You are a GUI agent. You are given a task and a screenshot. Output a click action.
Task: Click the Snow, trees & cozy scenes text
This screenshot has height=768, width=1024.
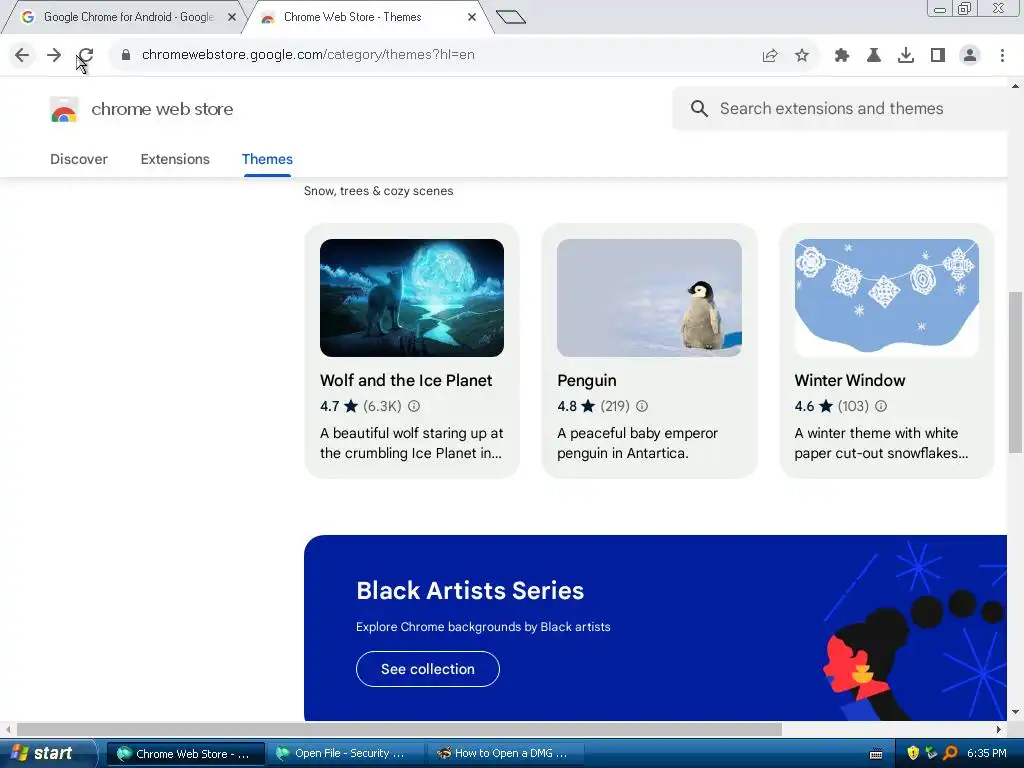pos(378,191)
